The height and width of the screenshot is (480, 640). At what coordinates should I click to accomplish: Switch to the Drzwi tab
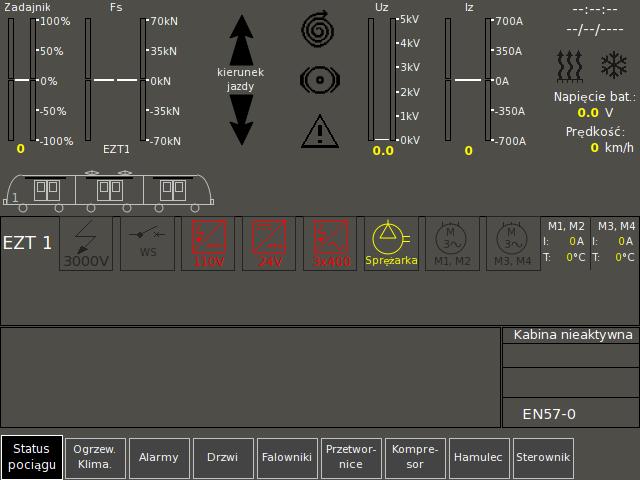point(223,458)
